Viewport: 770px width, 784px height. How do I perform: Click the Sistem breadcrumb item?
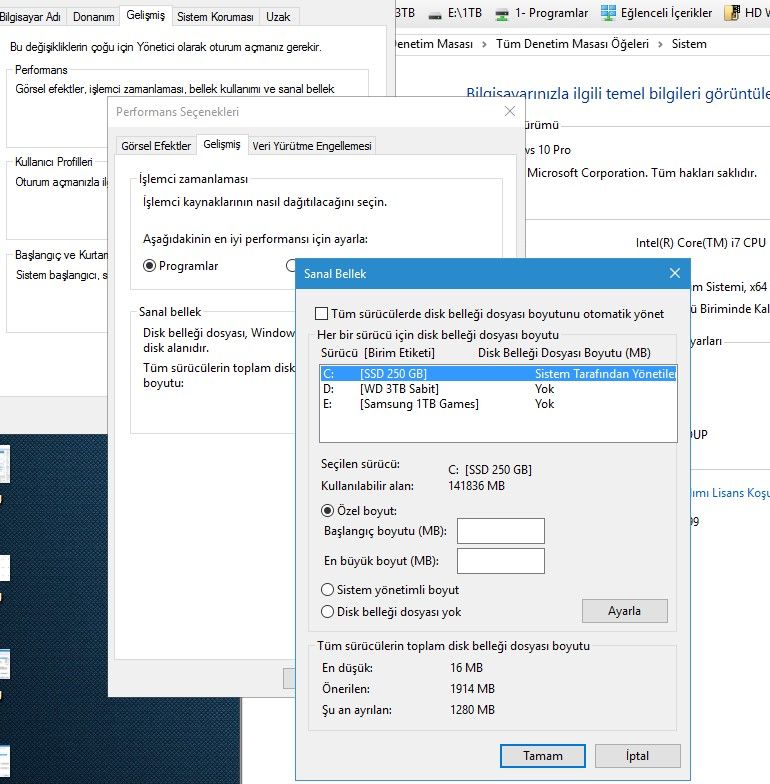point(689,44)
